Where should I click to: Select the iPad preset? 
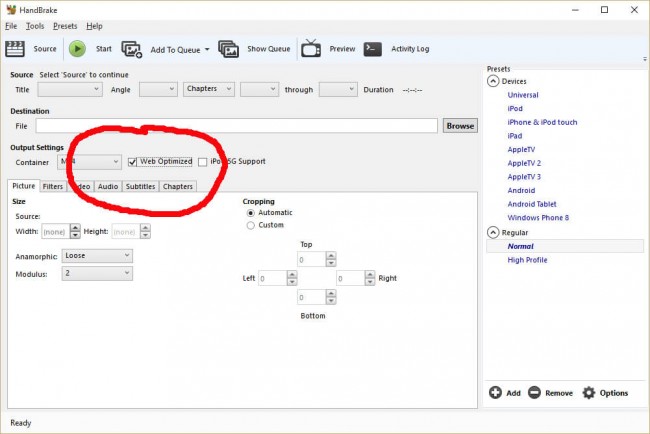pos(514,136)
